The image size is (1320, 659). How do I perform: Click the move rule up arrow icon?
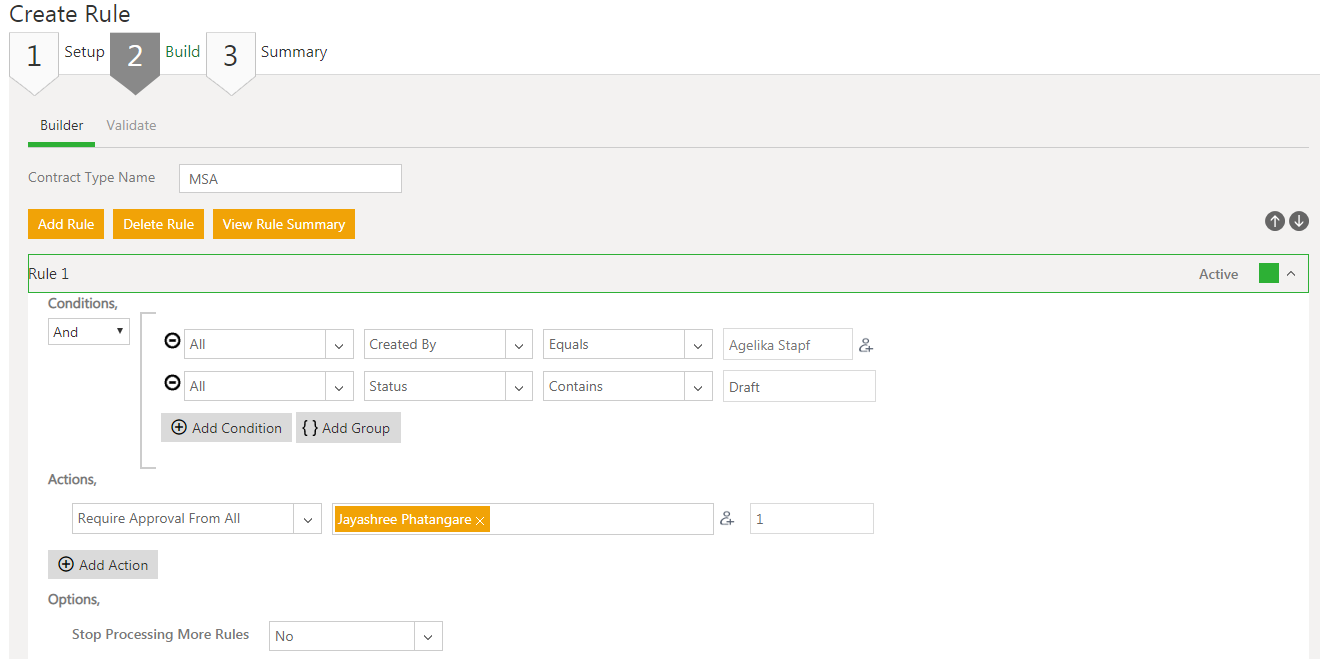pos(1274,222)
